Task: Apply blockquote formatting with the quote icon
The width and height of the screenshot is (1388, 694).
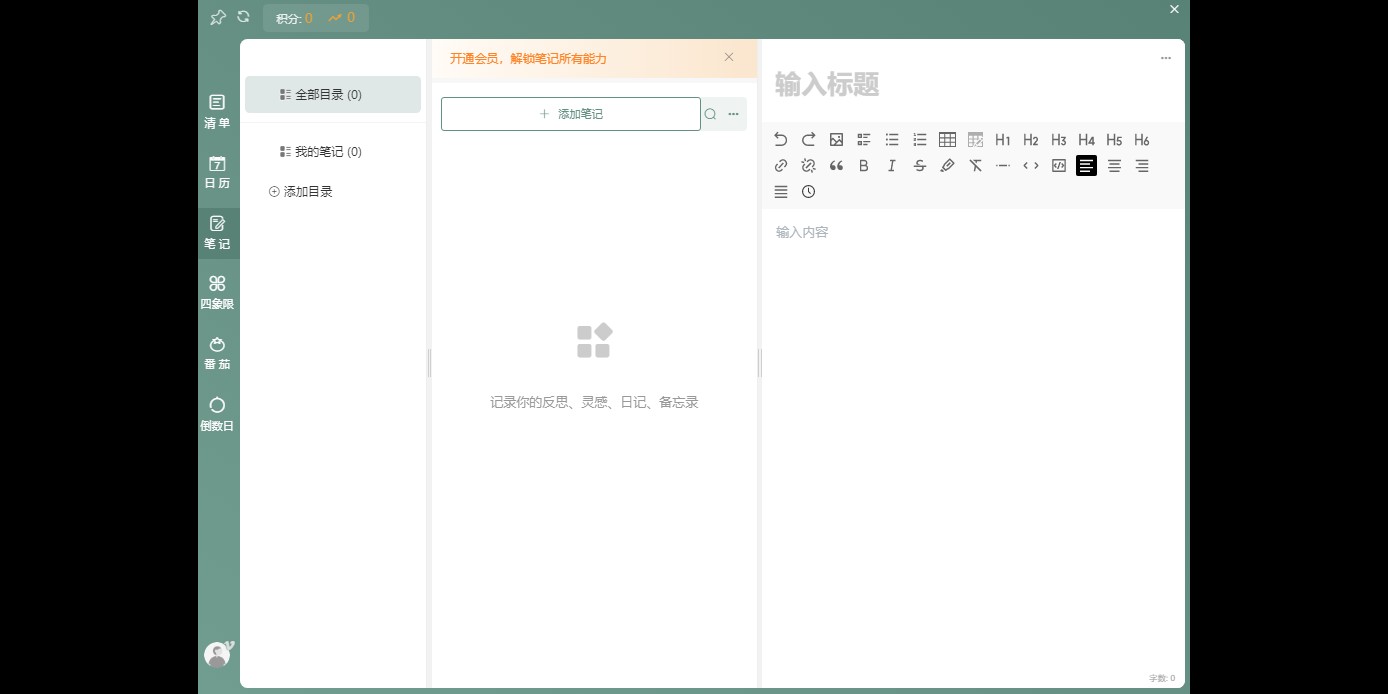Action: pos(836,166)
